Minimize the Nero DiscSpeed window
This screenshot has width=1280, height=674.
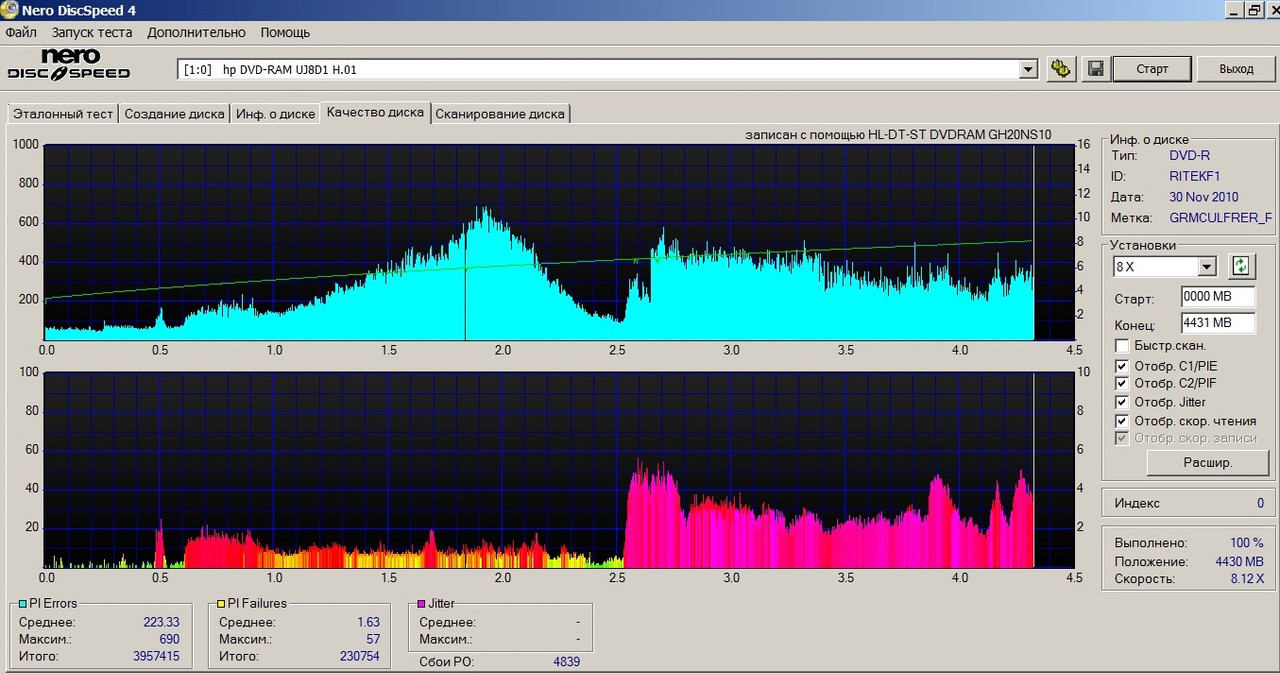click(1235, 10)
